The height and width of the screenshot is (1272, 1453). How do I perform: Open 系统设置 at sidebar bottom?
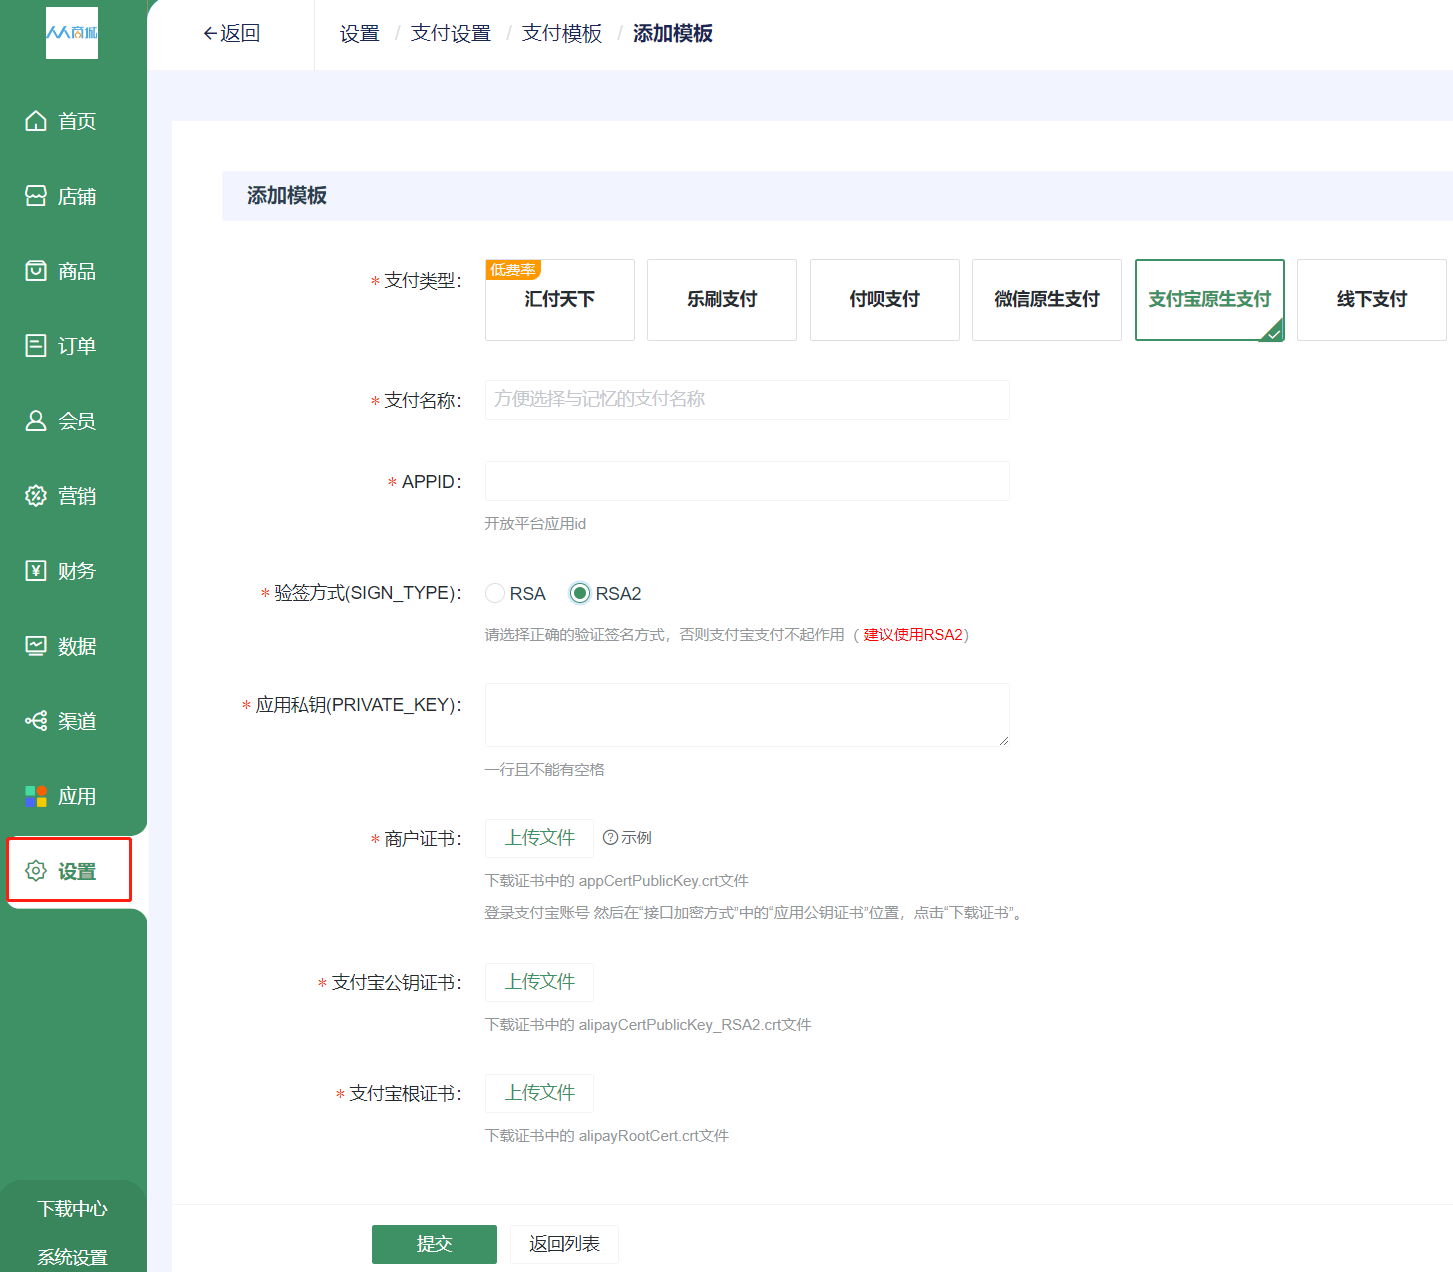click(x=72, y=1257)
